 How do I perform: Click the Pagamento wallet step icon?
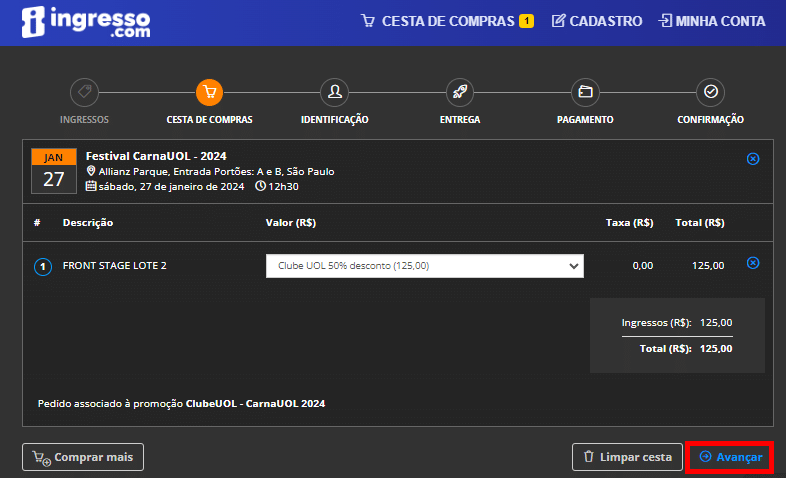(x=585, y=92)
